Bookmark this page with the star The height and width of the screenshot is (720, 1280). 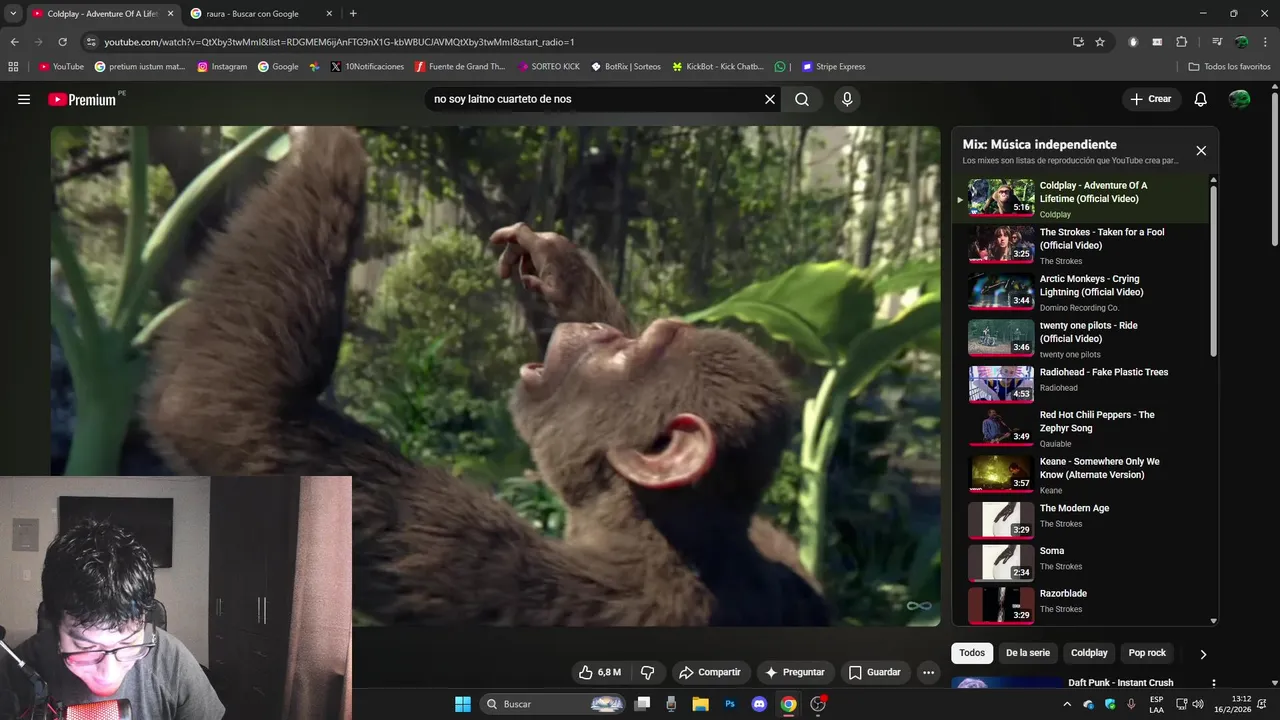click(x=1100, y=42)
